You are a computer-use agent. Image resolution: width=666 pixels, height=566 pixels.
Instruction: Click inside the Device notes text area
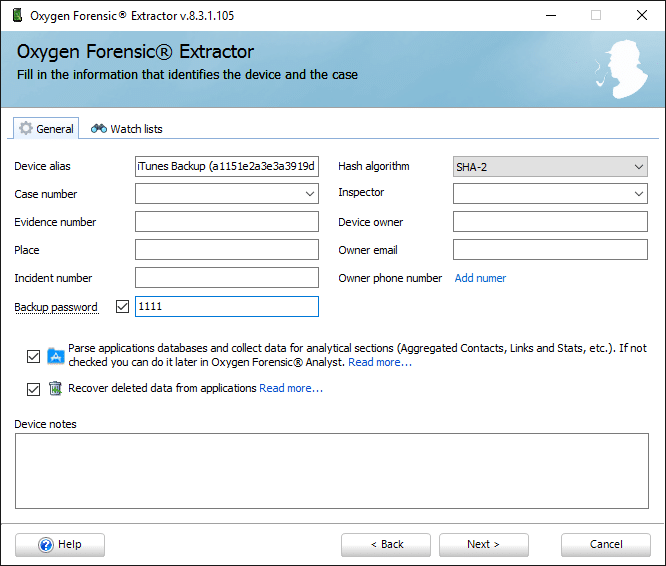coord(332,471)
